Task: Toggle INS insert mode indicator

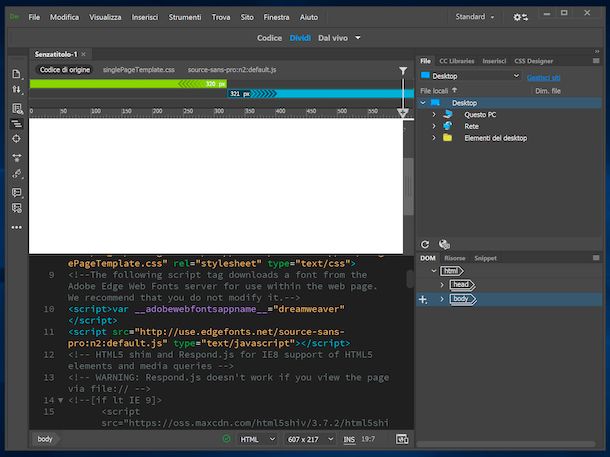Action: [349, 439]
